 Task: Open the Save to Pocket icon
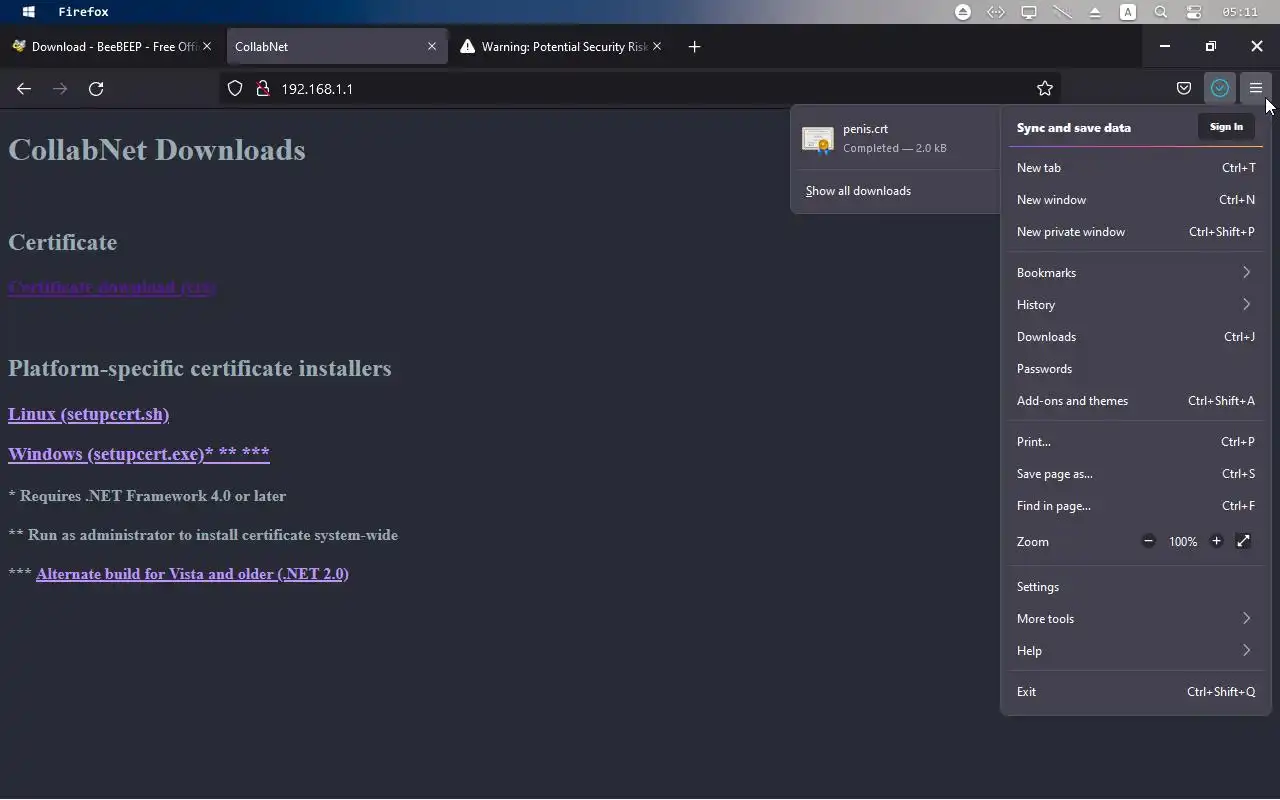1184,88
